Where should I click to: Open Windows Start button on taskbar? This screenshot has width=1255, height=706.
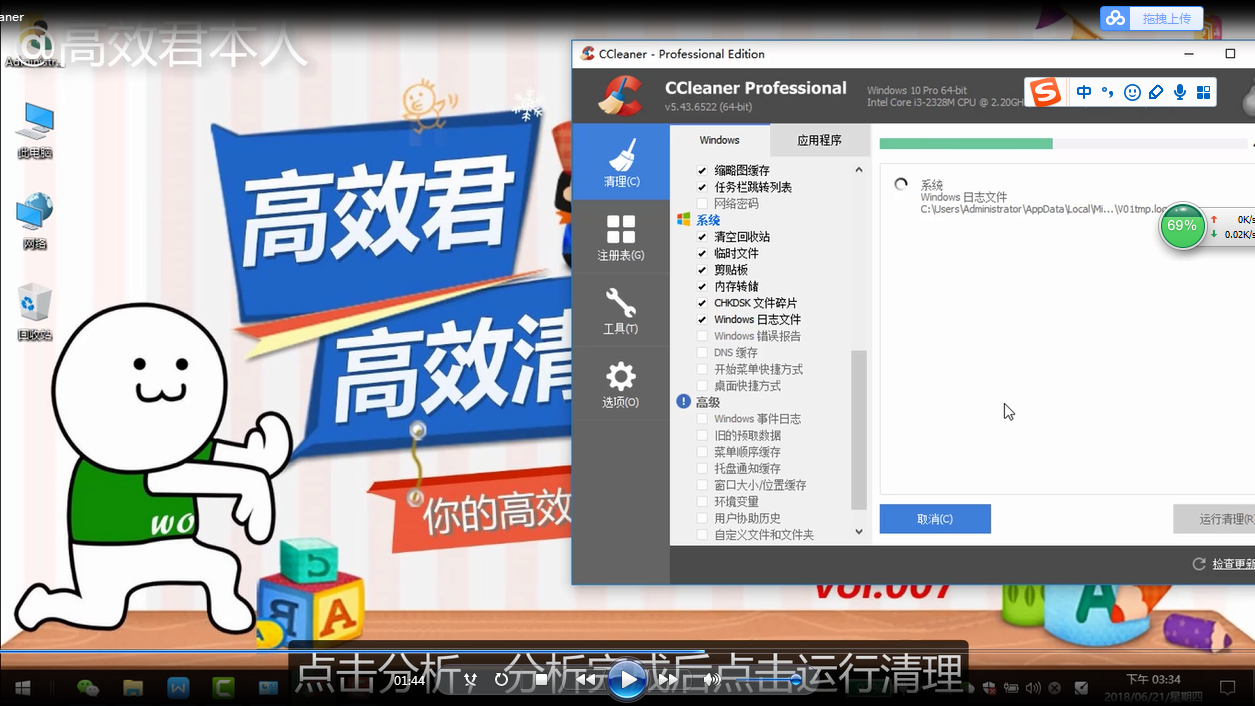pyautogui.click(x=22, y=688)
